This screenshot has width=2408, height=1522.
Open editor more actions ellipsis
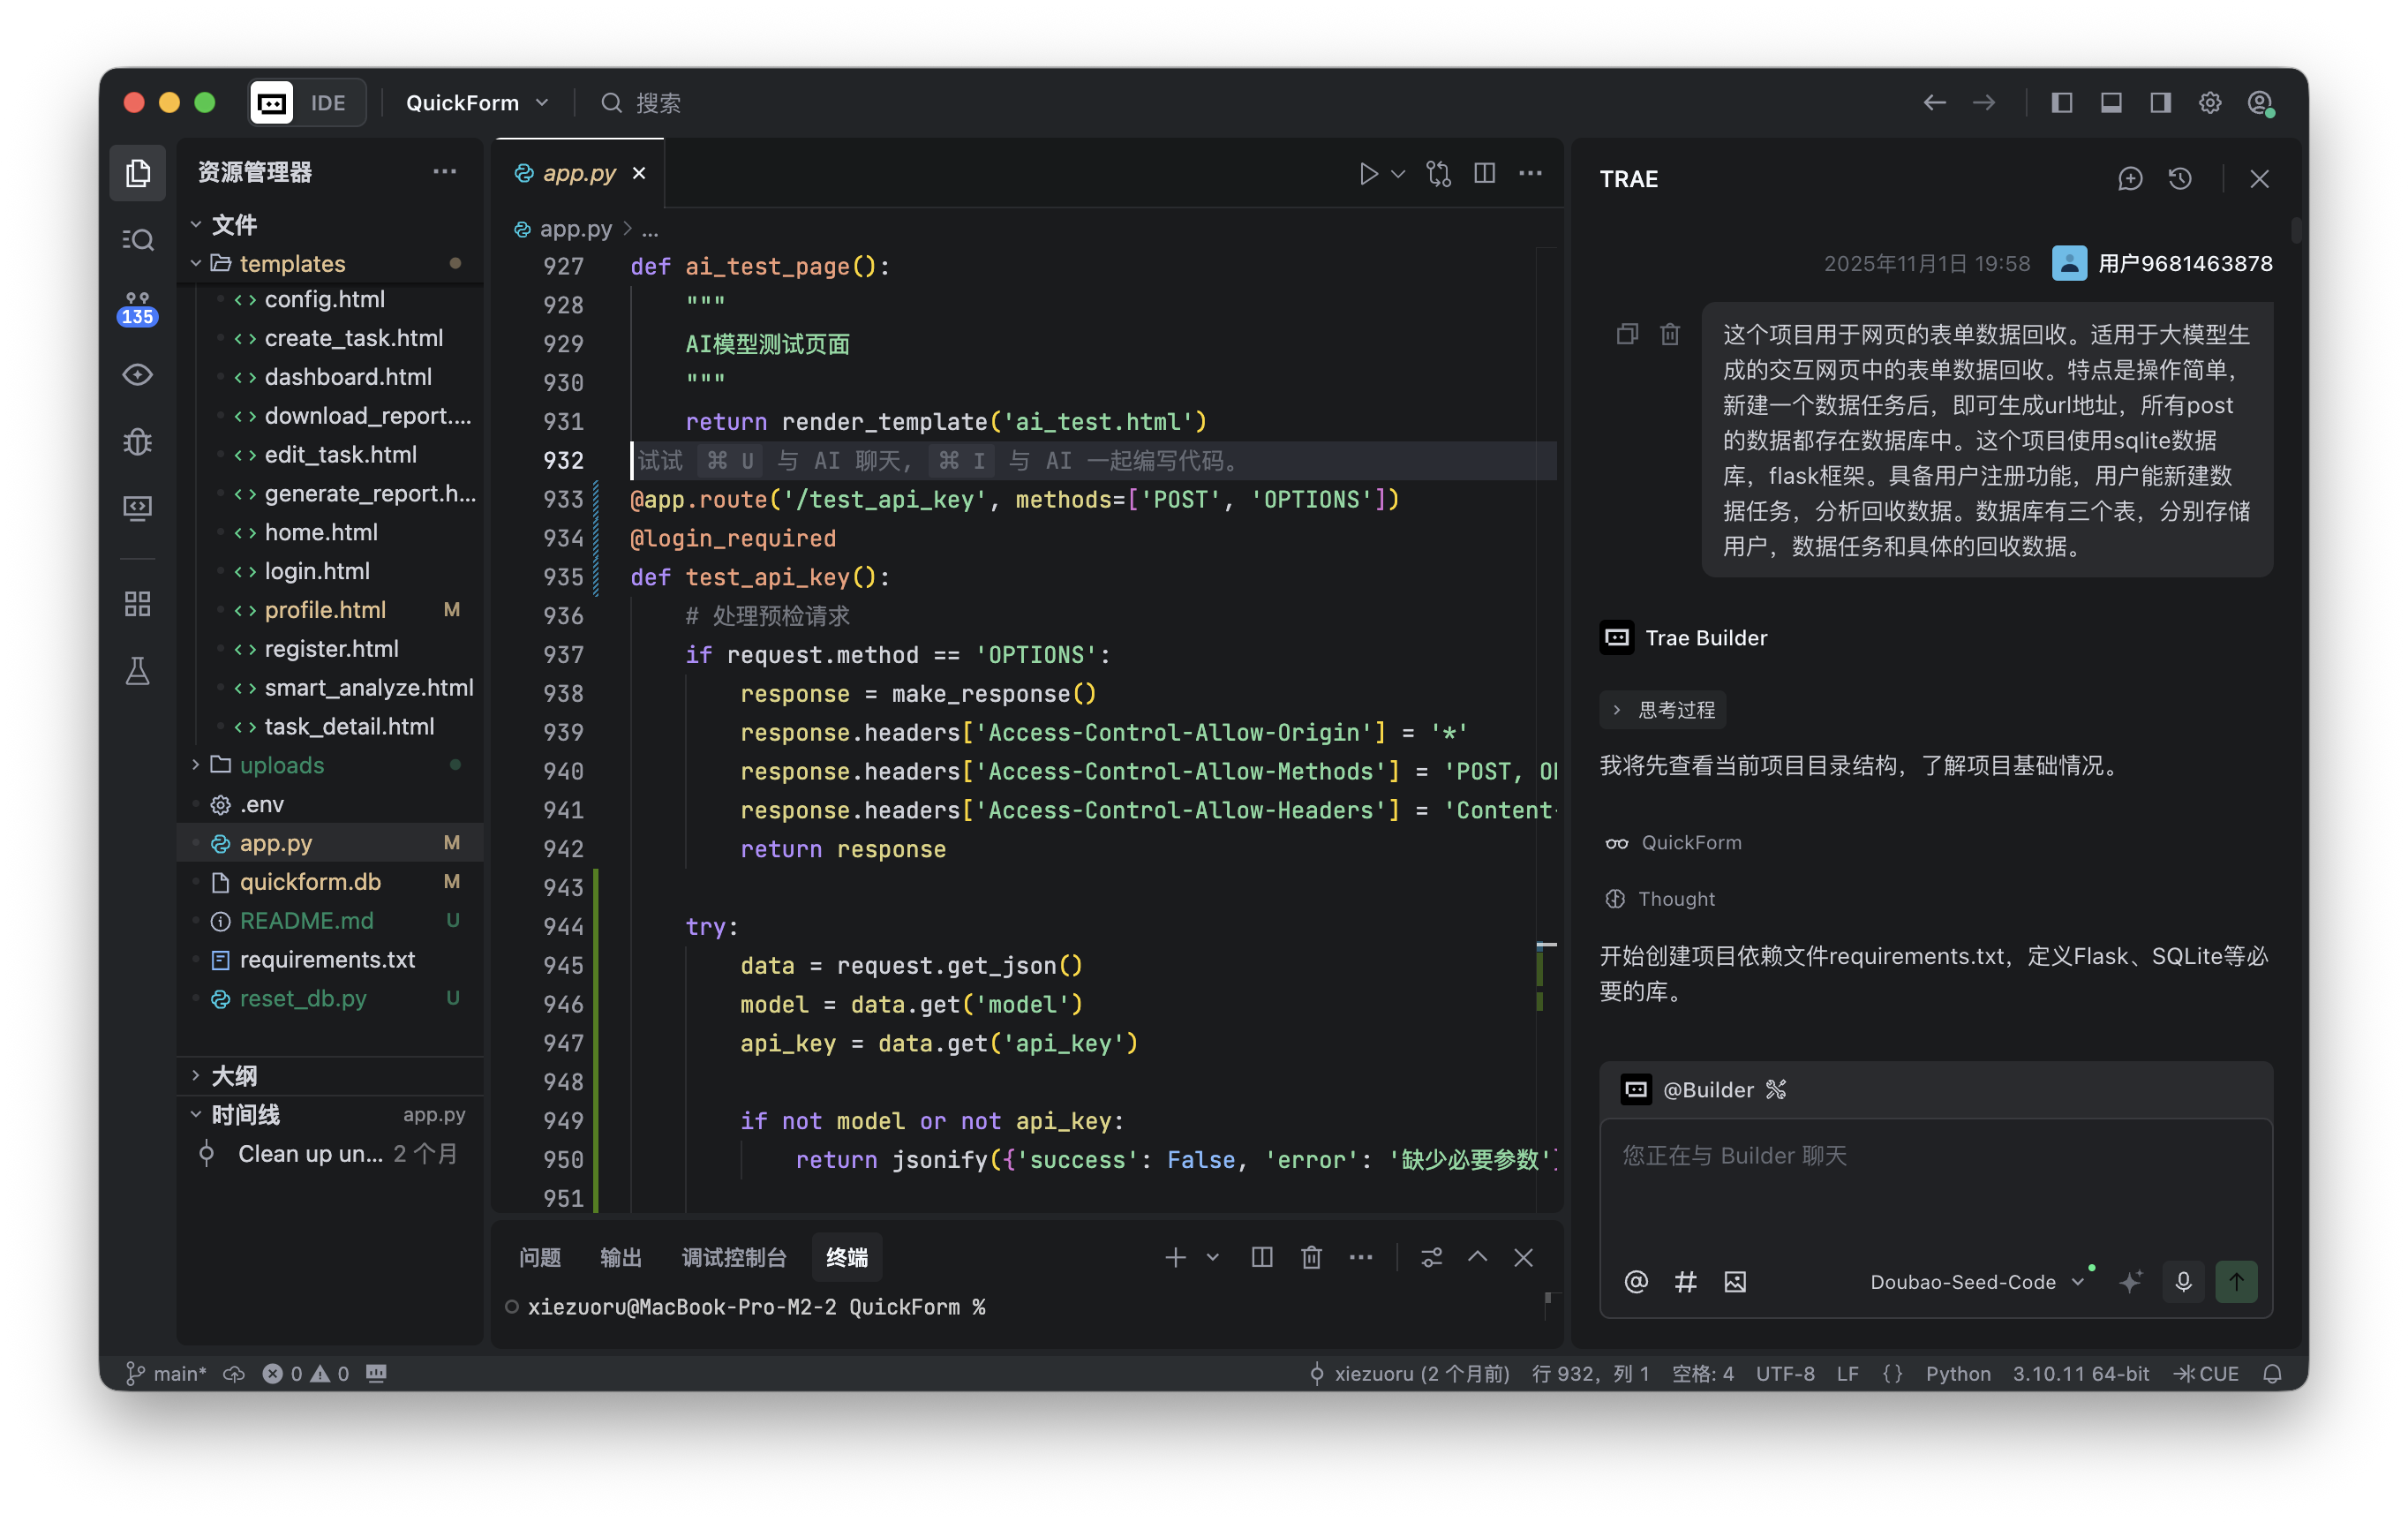1530,174
